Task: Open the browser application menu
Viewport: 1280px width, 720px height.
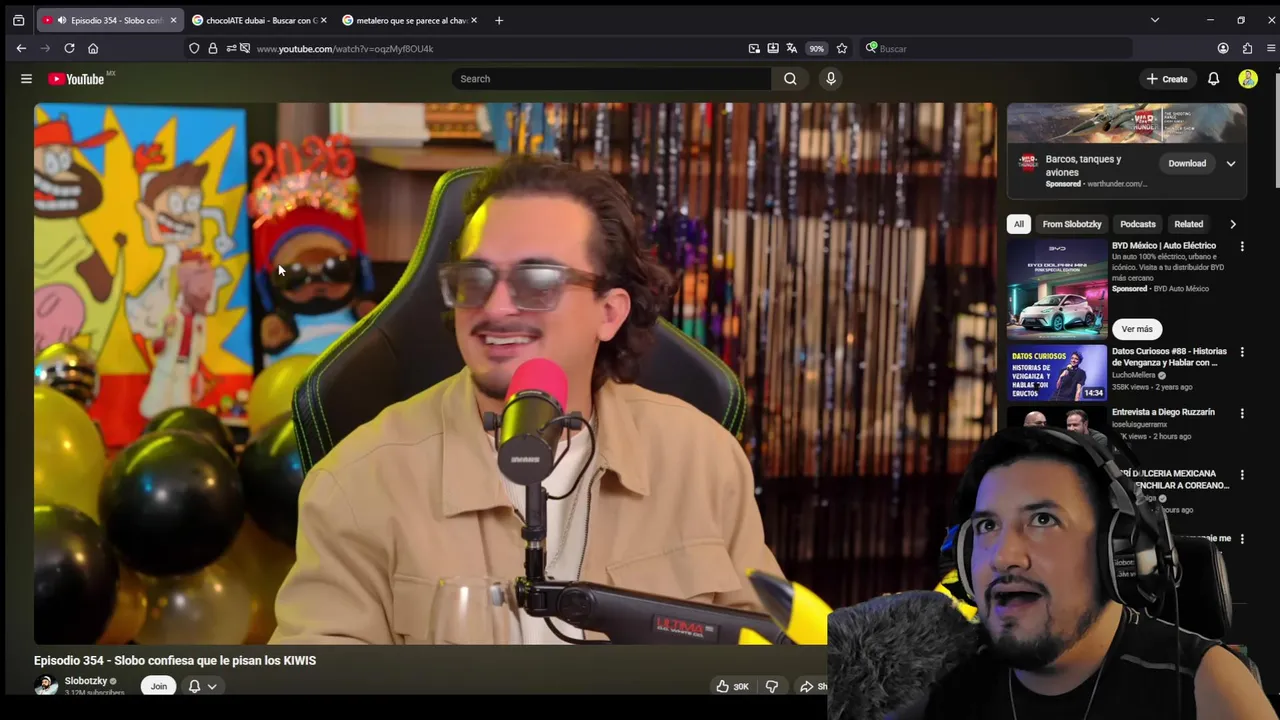Action: pos(1271,48)
